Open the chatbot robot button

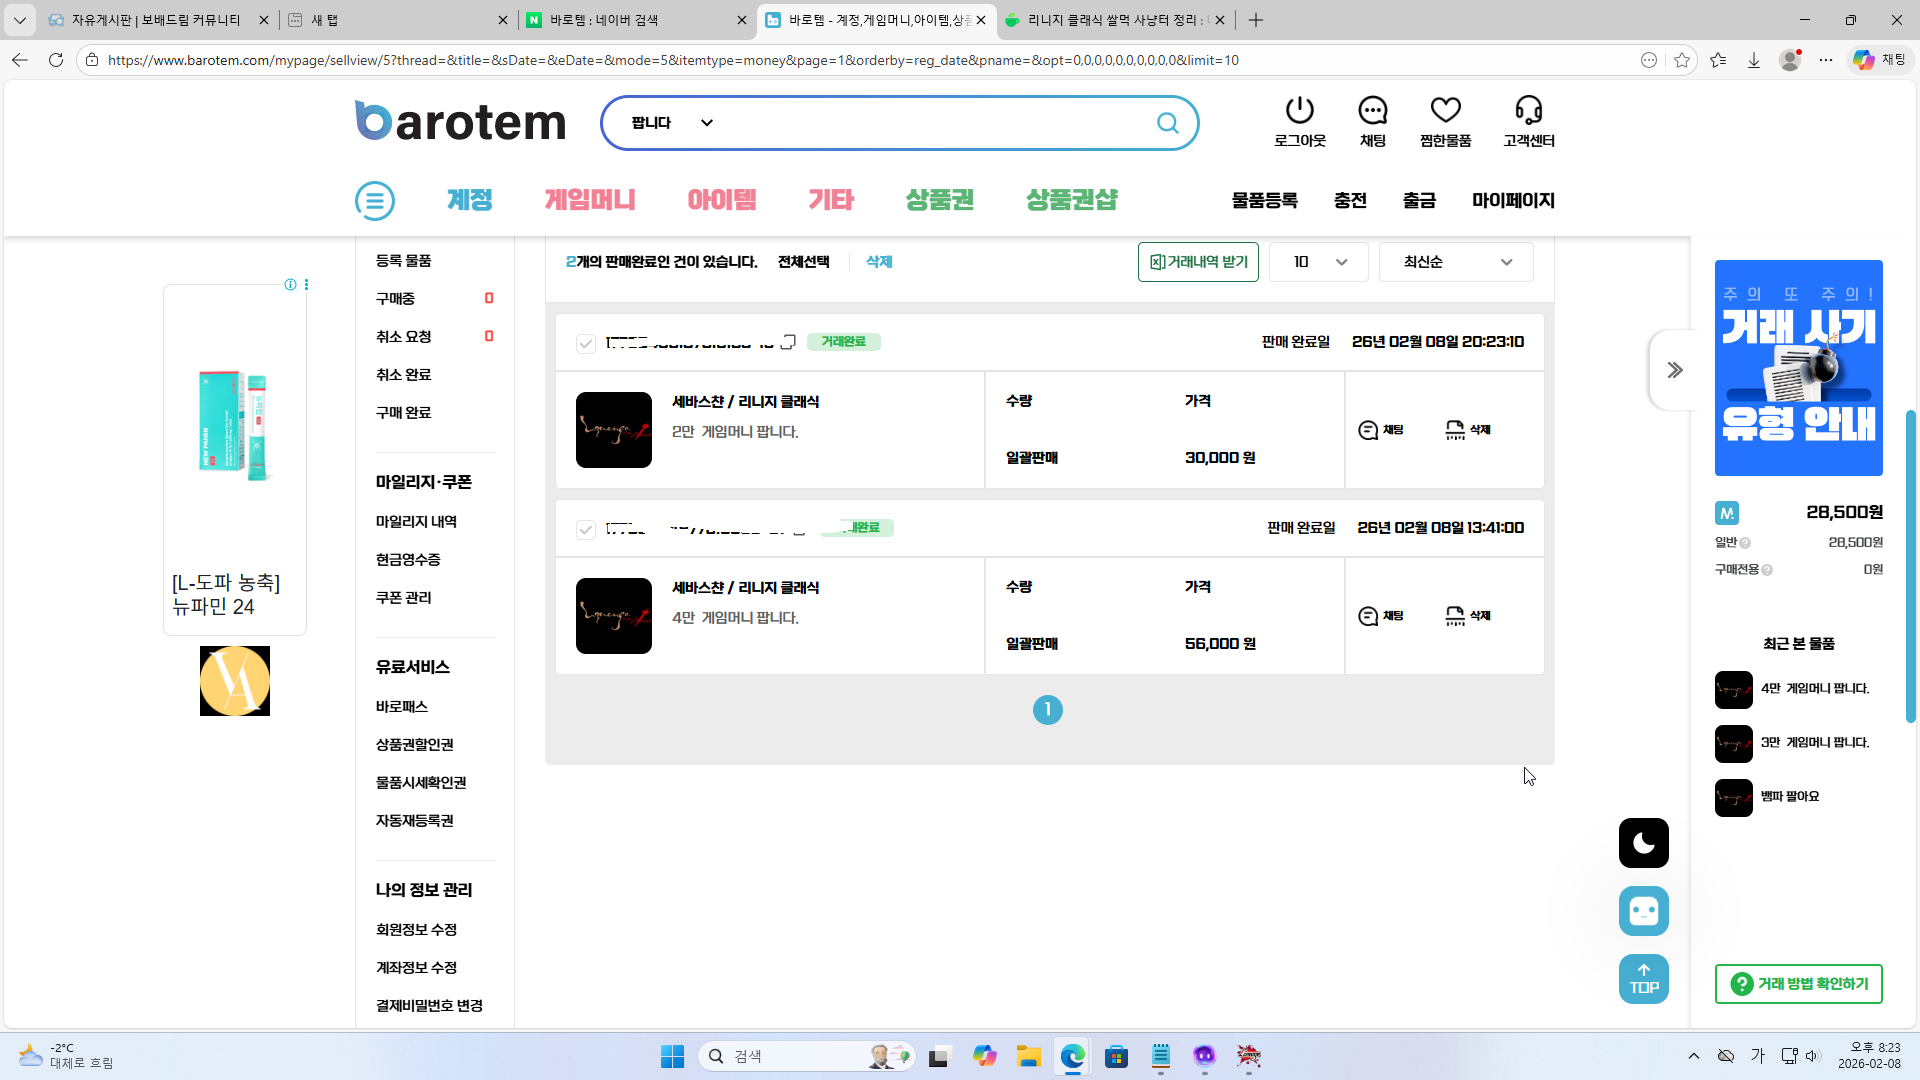[x=1644, y=911]
